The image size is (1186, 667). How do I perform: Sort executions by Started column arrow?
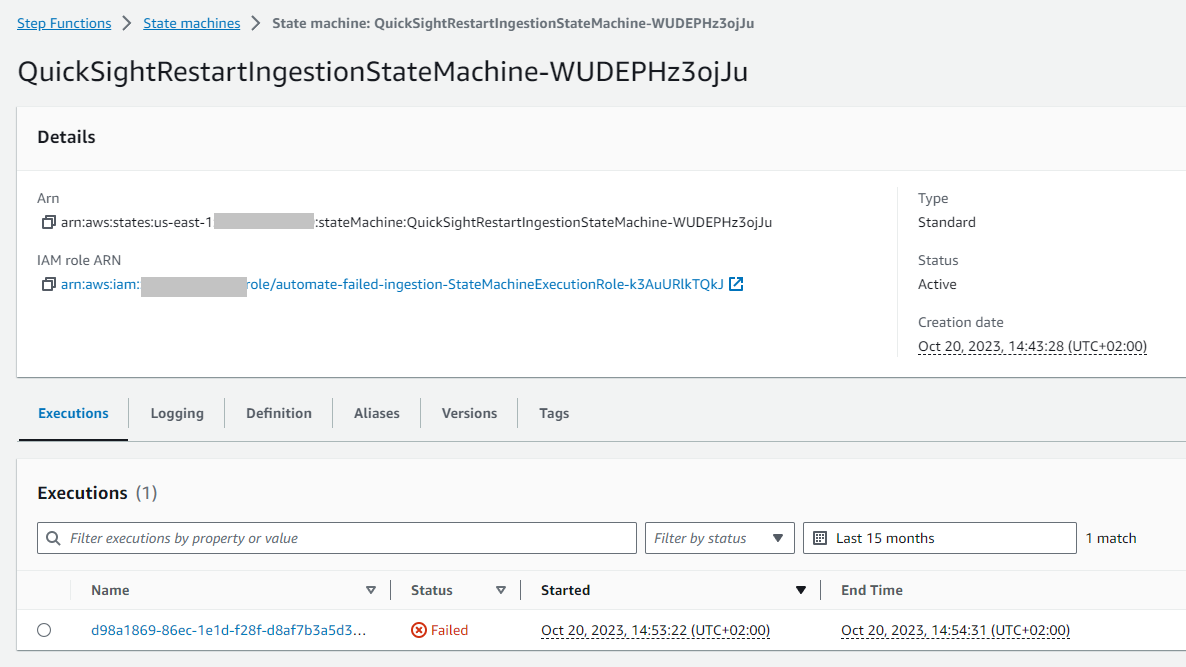pyautogui.click(x=800, y=591)
